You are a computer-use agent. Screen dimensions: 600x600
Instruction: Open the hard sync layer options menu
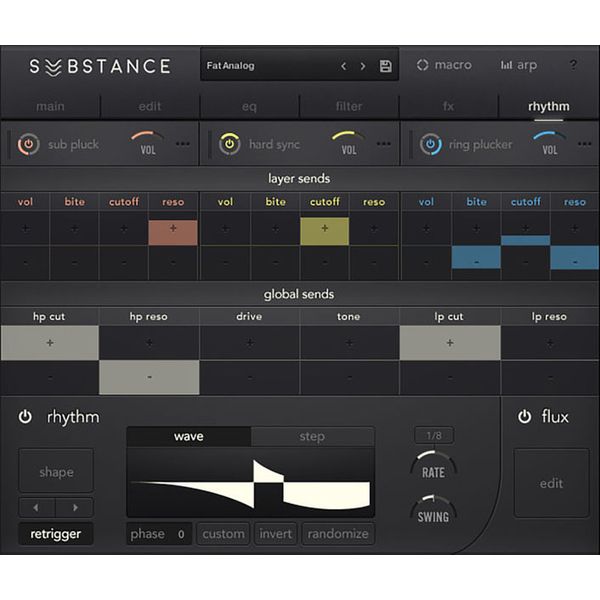[383, 144]
